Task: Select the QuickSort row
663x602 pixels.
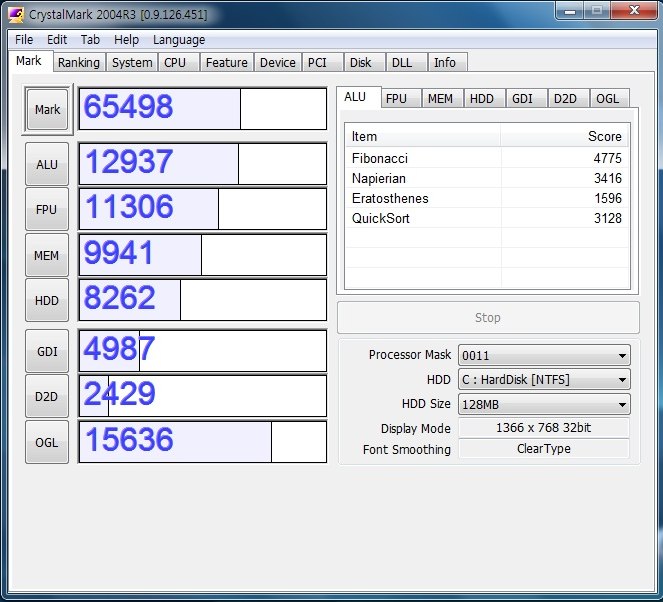Action: tap(487, 218)
